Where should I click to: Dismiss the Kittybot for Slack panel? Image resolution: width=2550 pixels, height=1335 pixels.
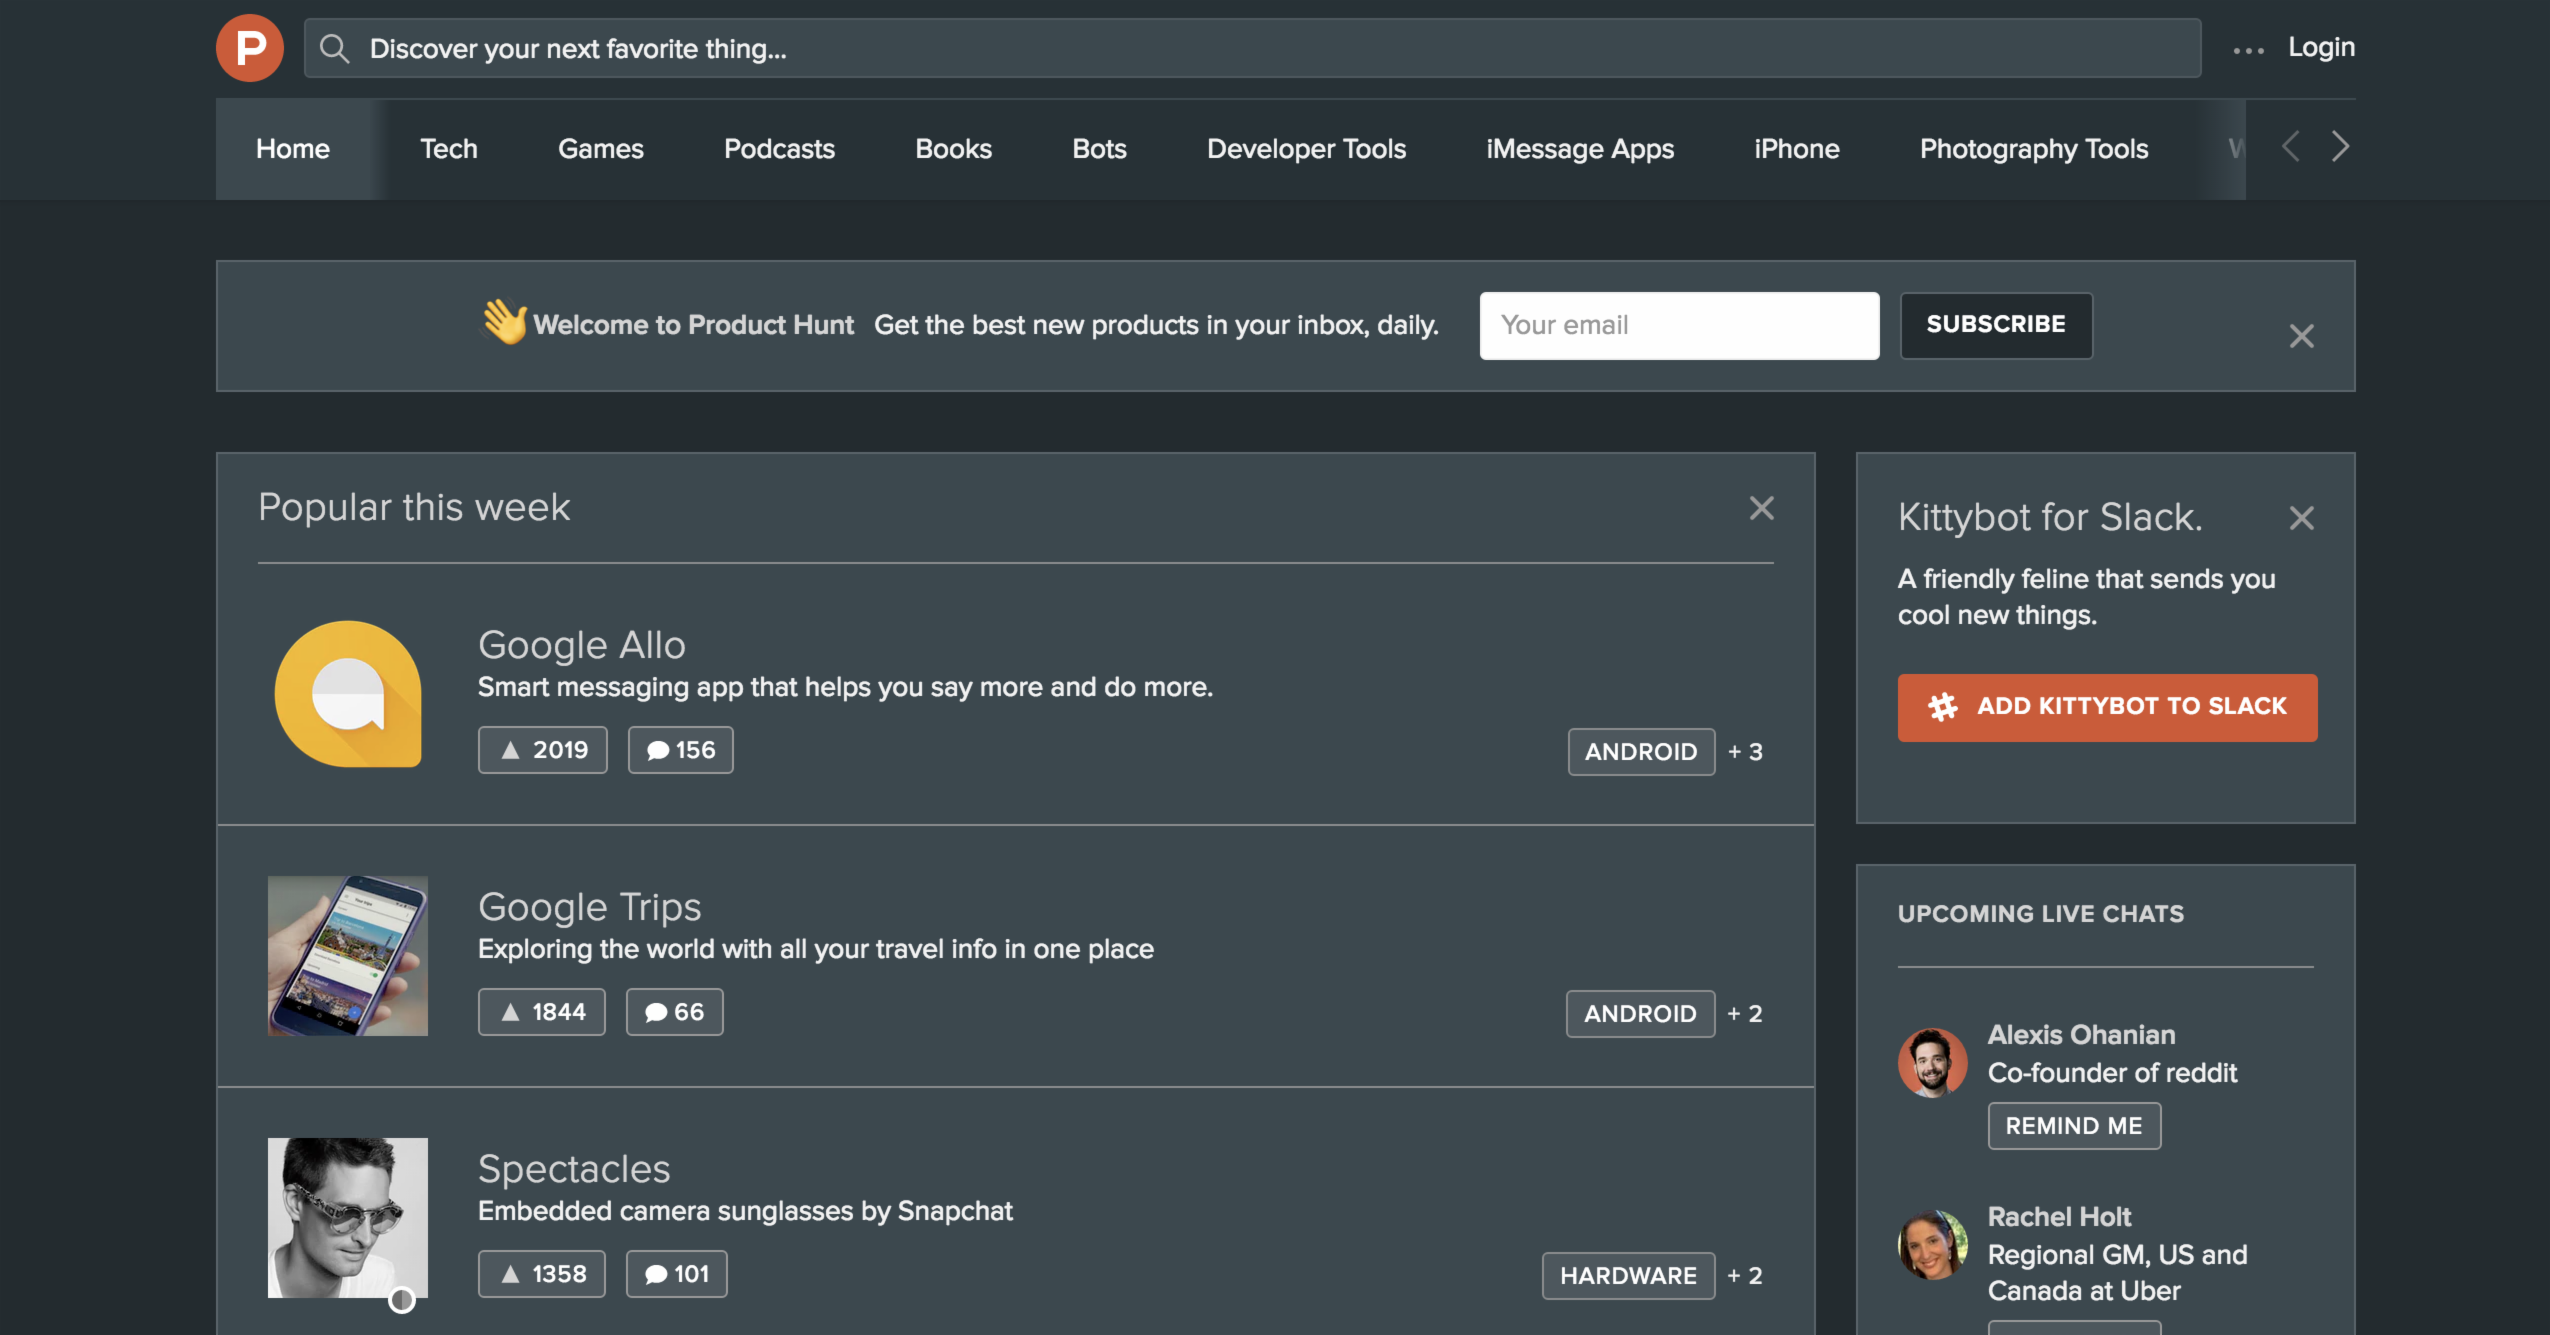tap(2301, 517)
